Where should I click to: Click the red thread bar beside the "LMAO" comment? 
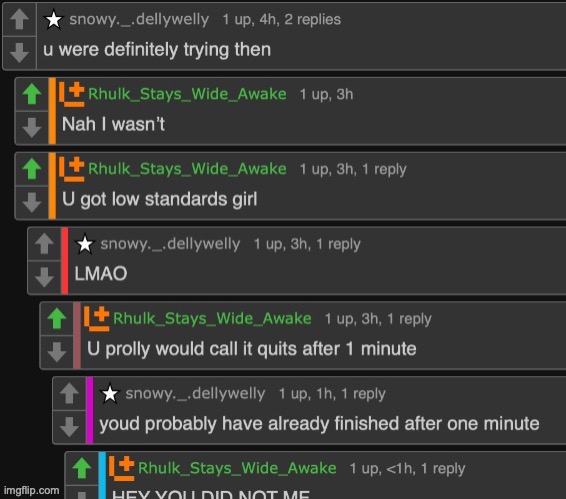click(65, 261)
